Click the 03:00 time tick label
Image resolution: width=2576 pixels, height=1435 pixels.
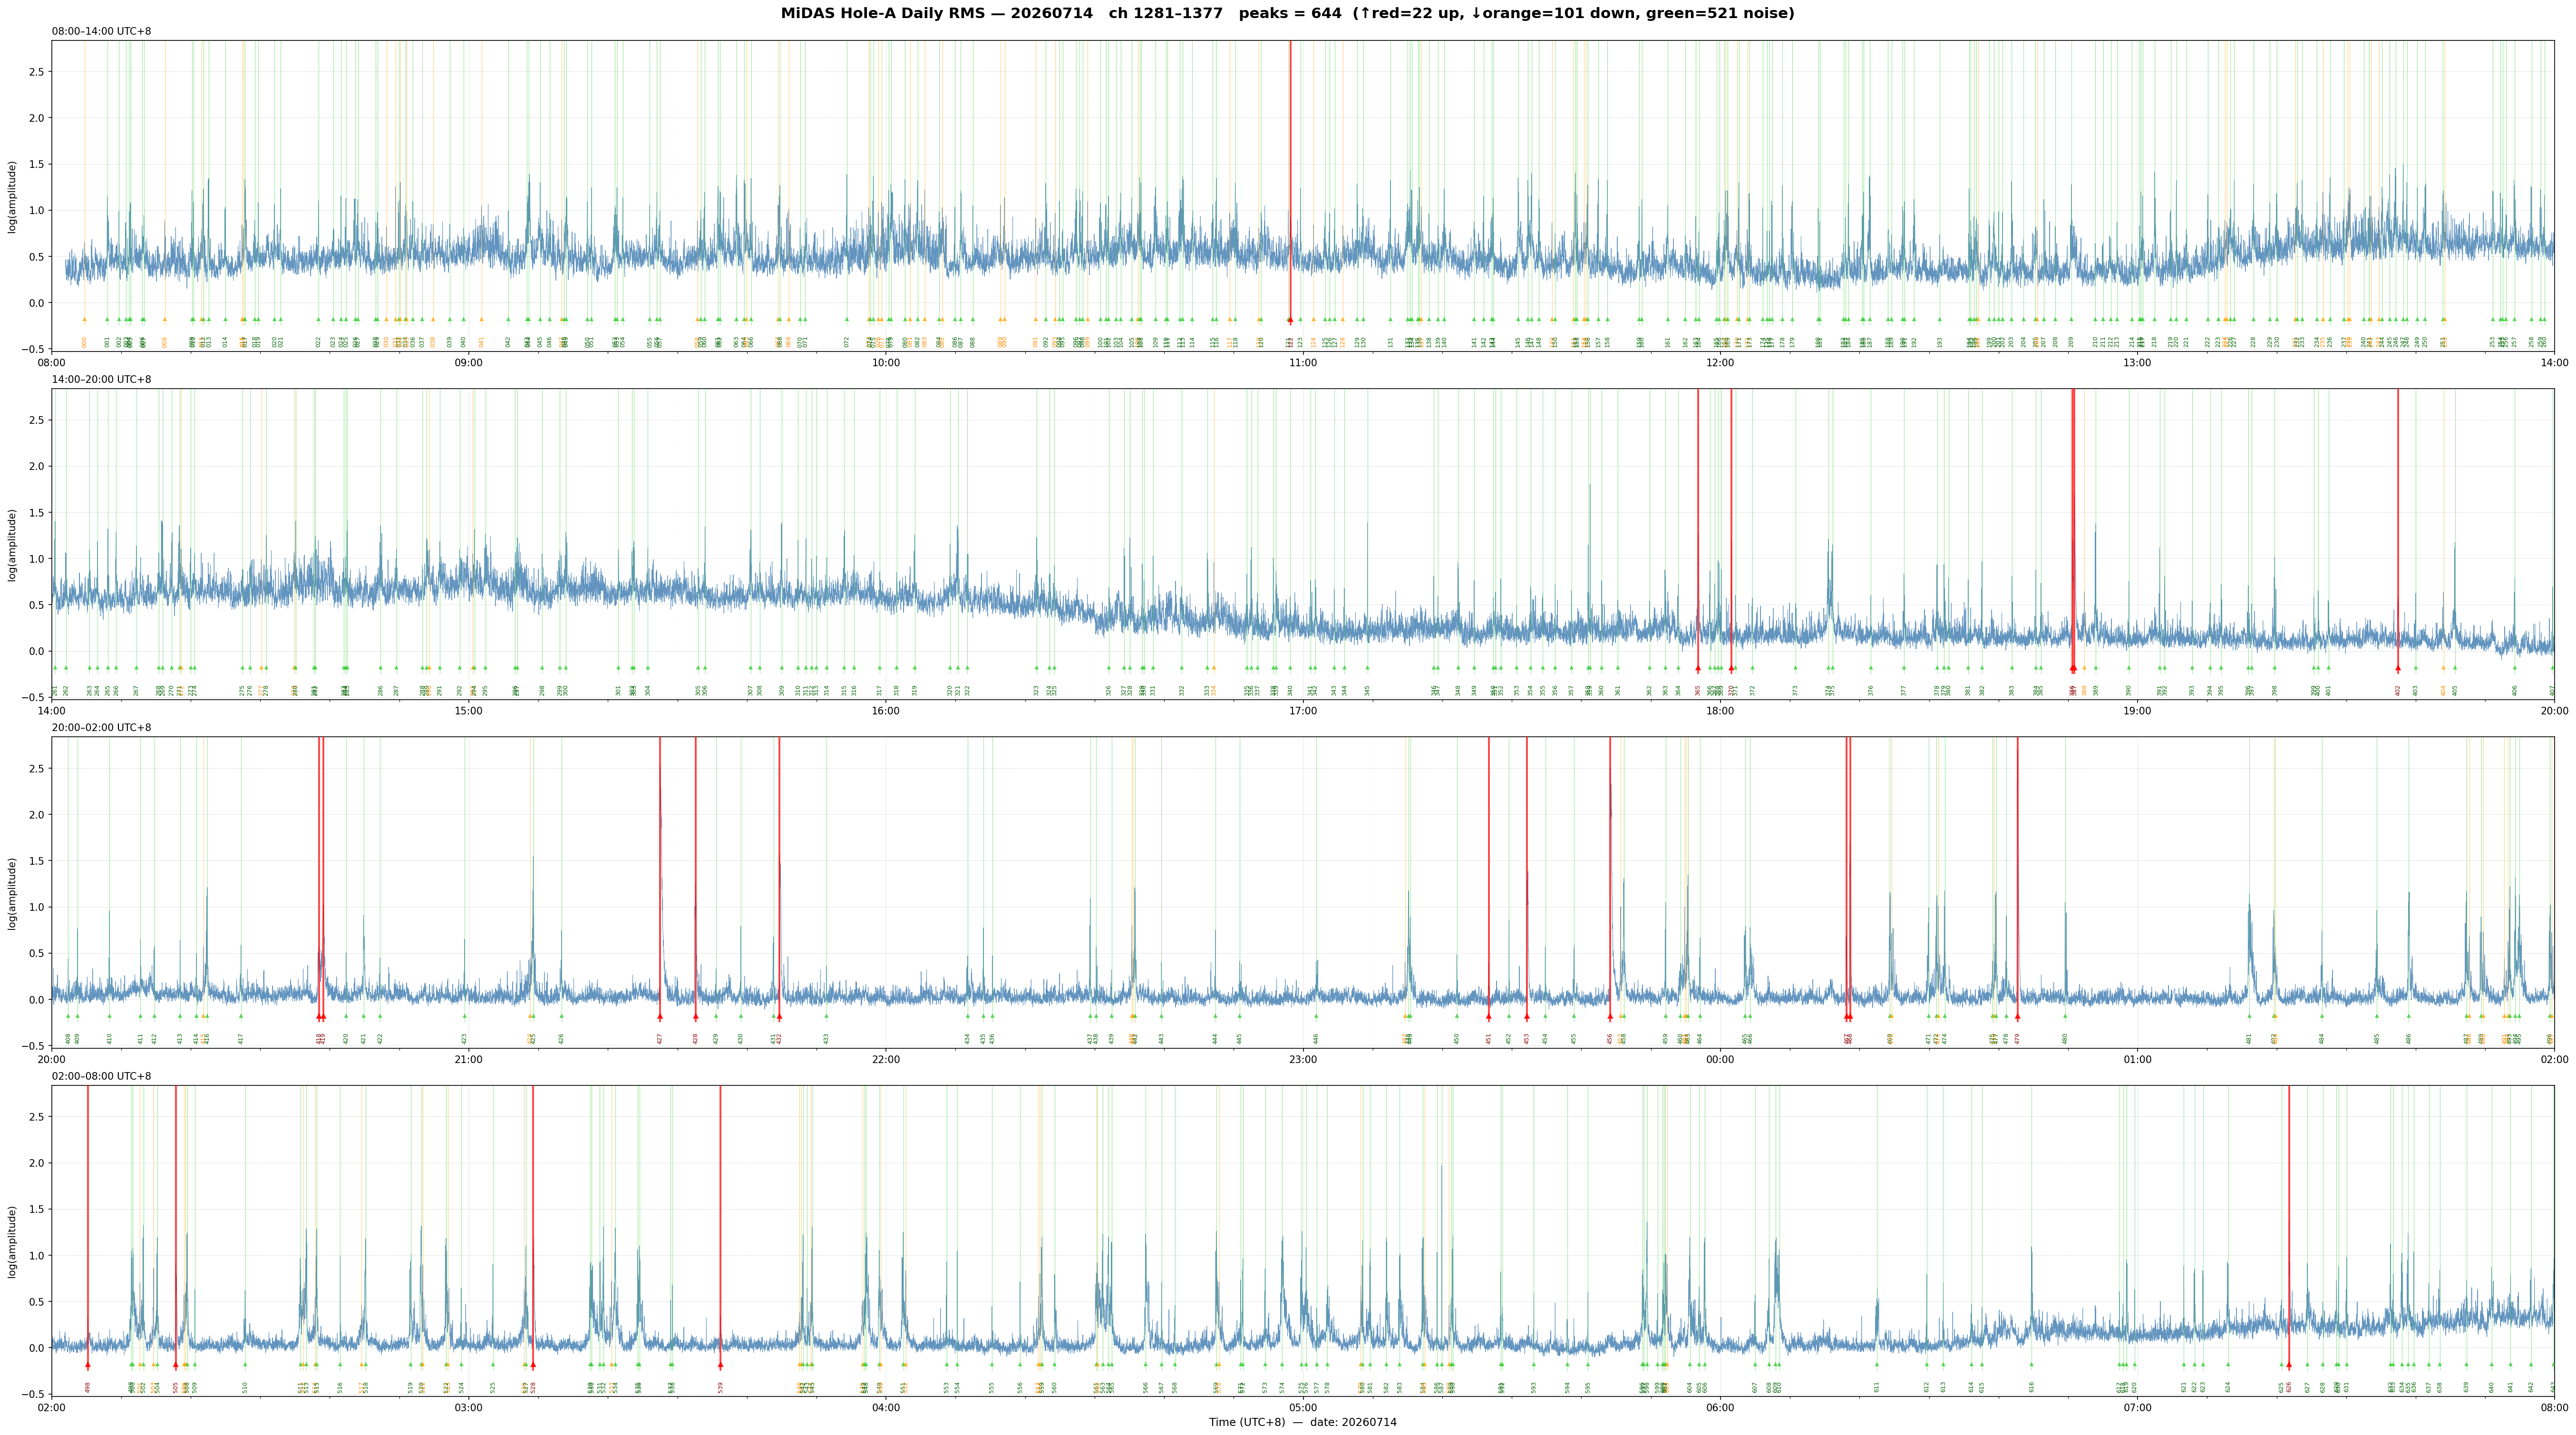(469, 1408)
